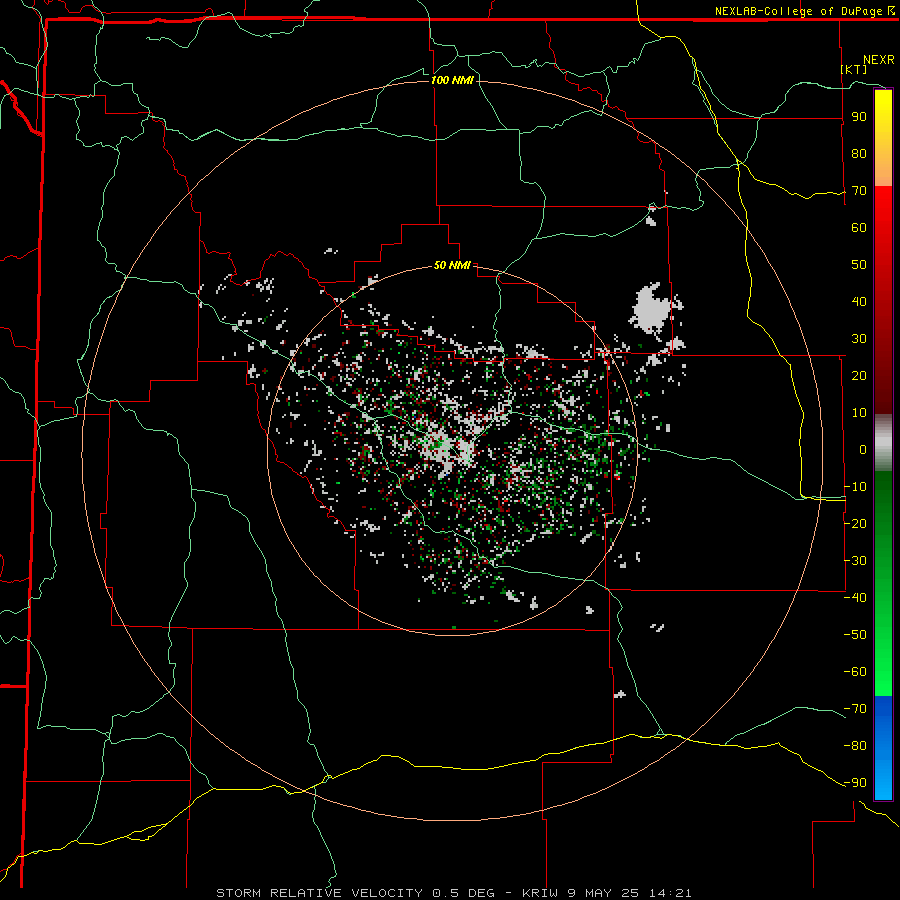Viewport: 900px width, 900px height.
Task: Click the -70 value on the velocity scale
Action: click(855, 709)
